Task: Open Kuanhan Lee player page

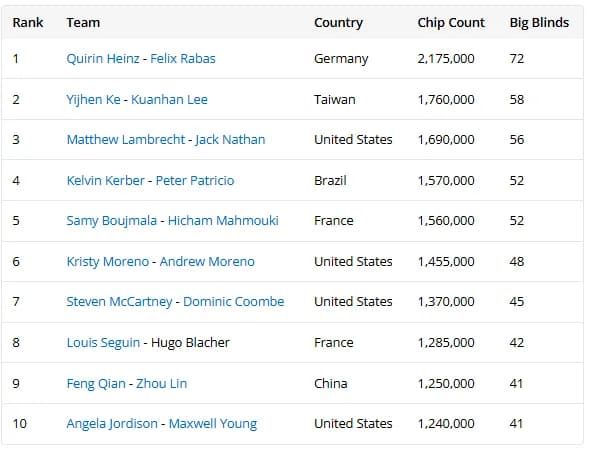Action: 169,100
